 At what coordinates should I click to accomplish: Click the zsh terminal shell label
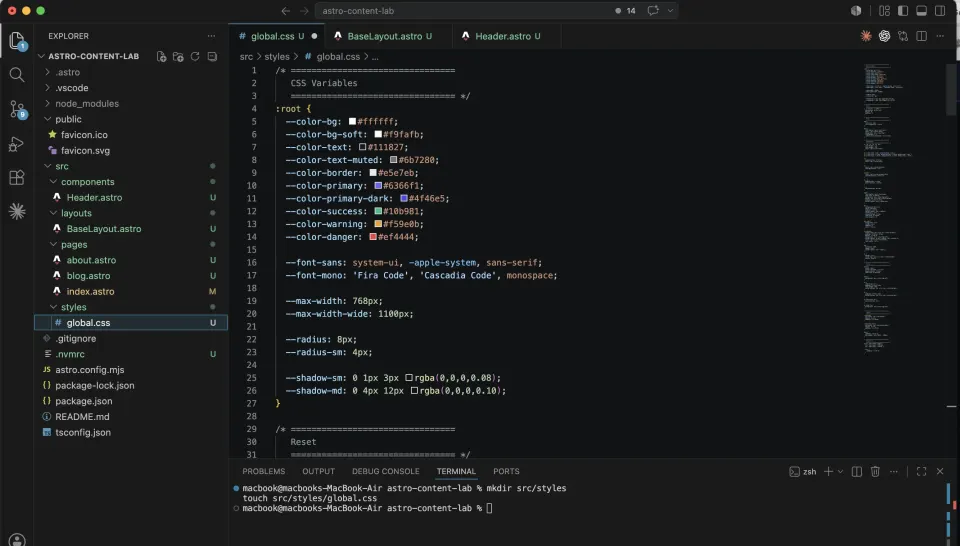pos(803,471)
